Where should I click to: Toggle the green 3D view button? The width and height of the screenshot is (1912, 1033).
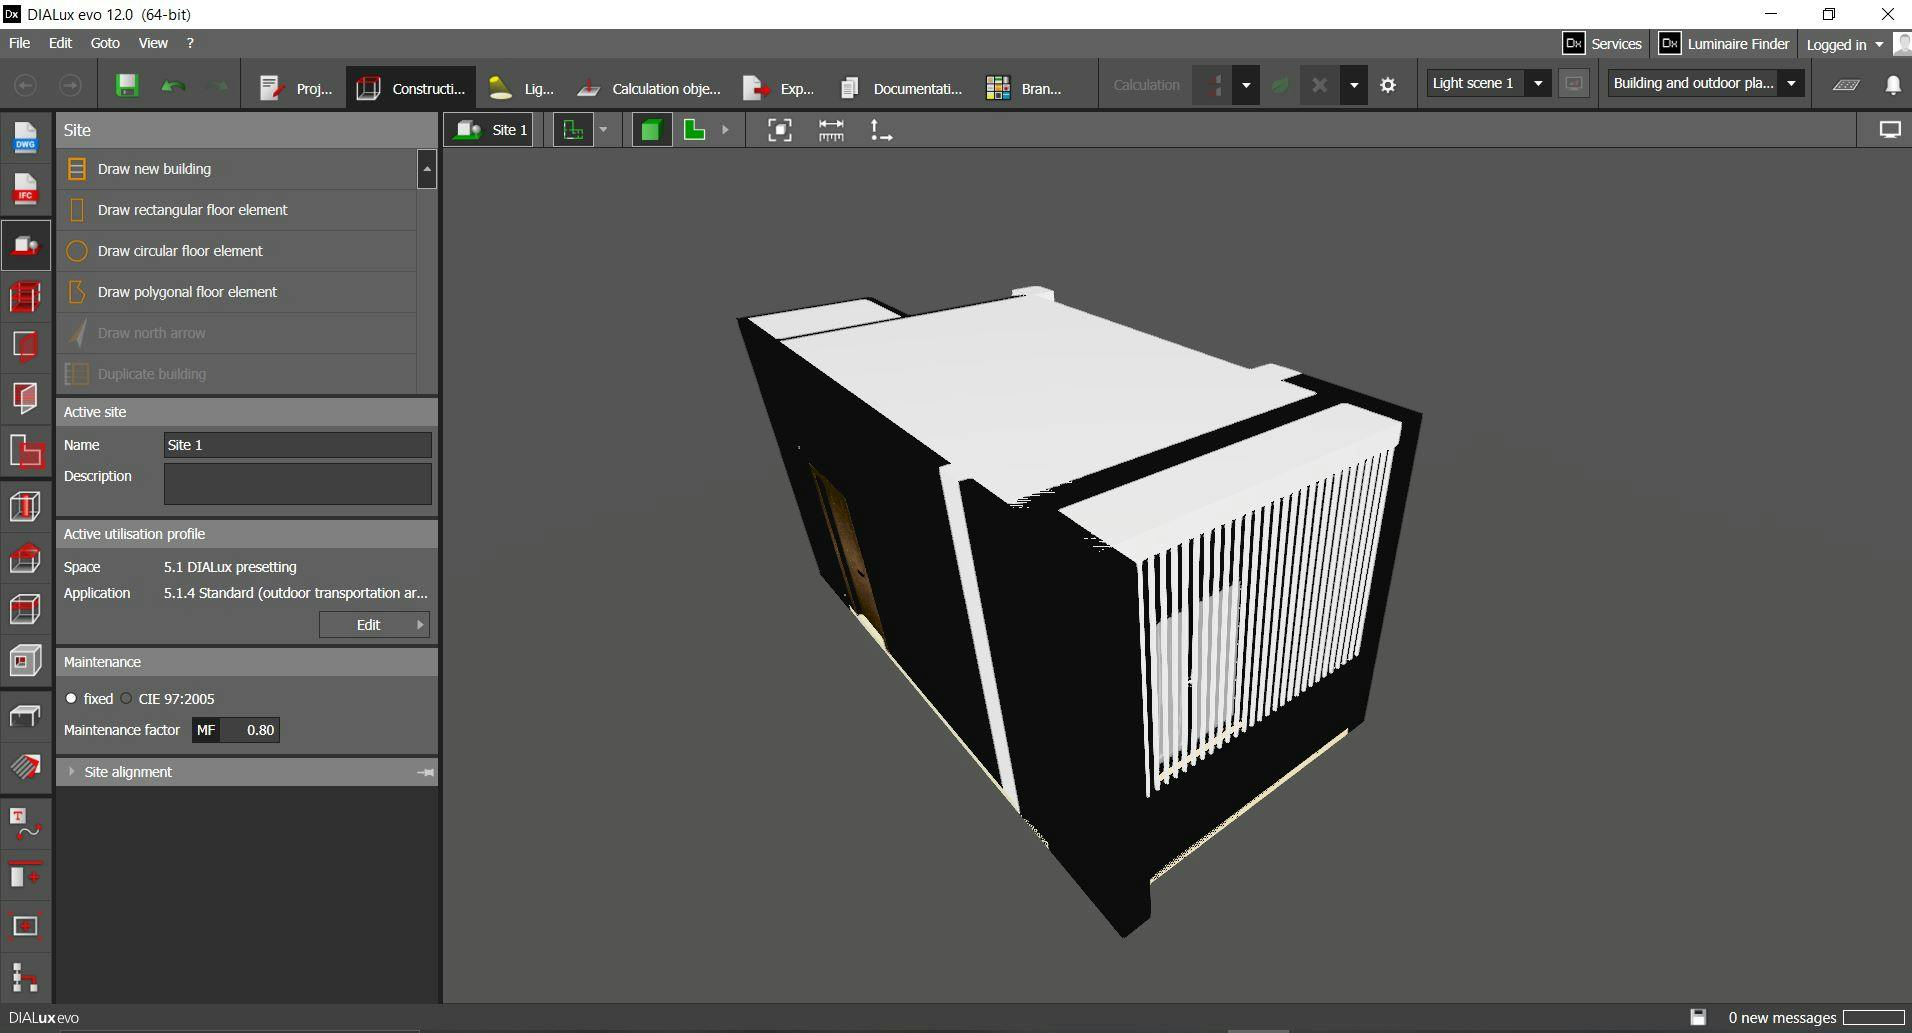point(651,130)
